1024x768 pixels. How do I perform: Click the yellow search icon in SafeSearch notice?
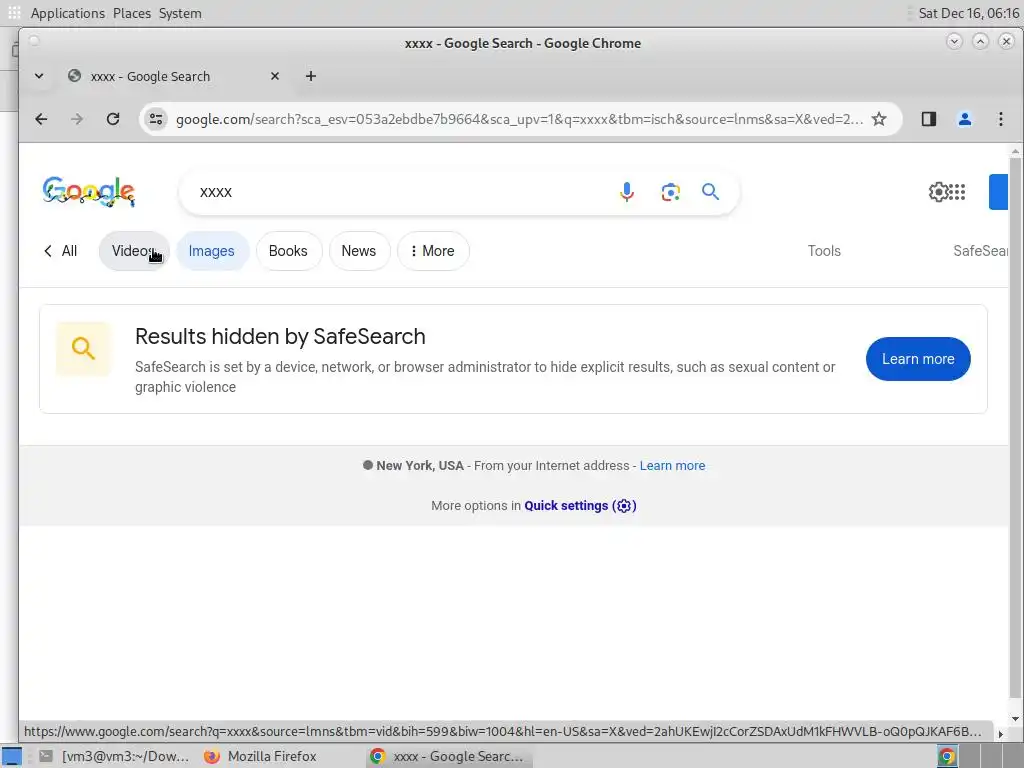(83, 348)
